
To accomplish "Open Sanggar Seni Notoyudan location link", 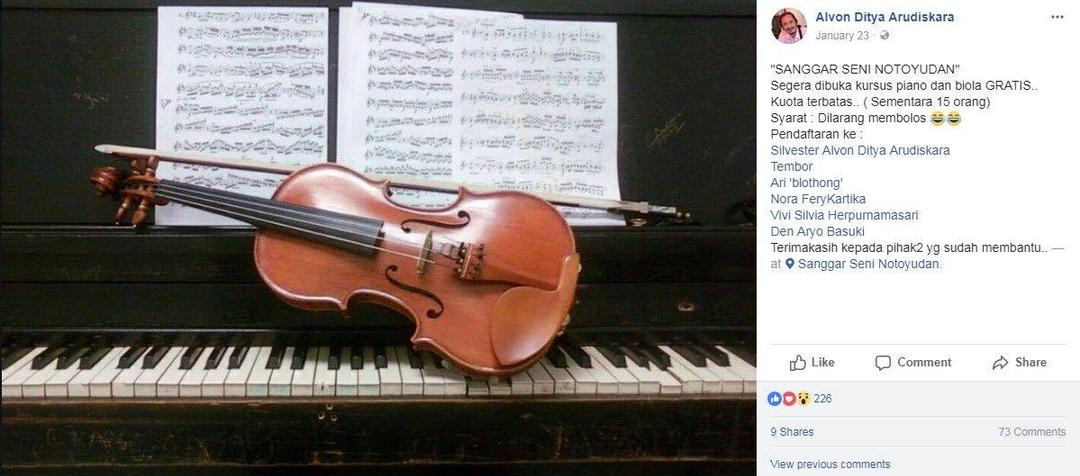I will pyautogui.click(x=869, y=264).
